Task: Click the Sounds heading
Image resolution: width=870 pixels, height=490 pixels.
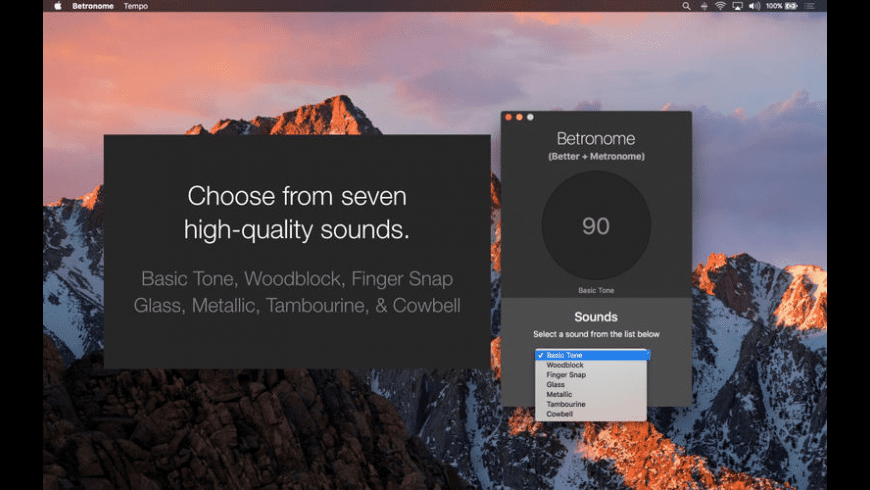Action: tap(596, 317)
